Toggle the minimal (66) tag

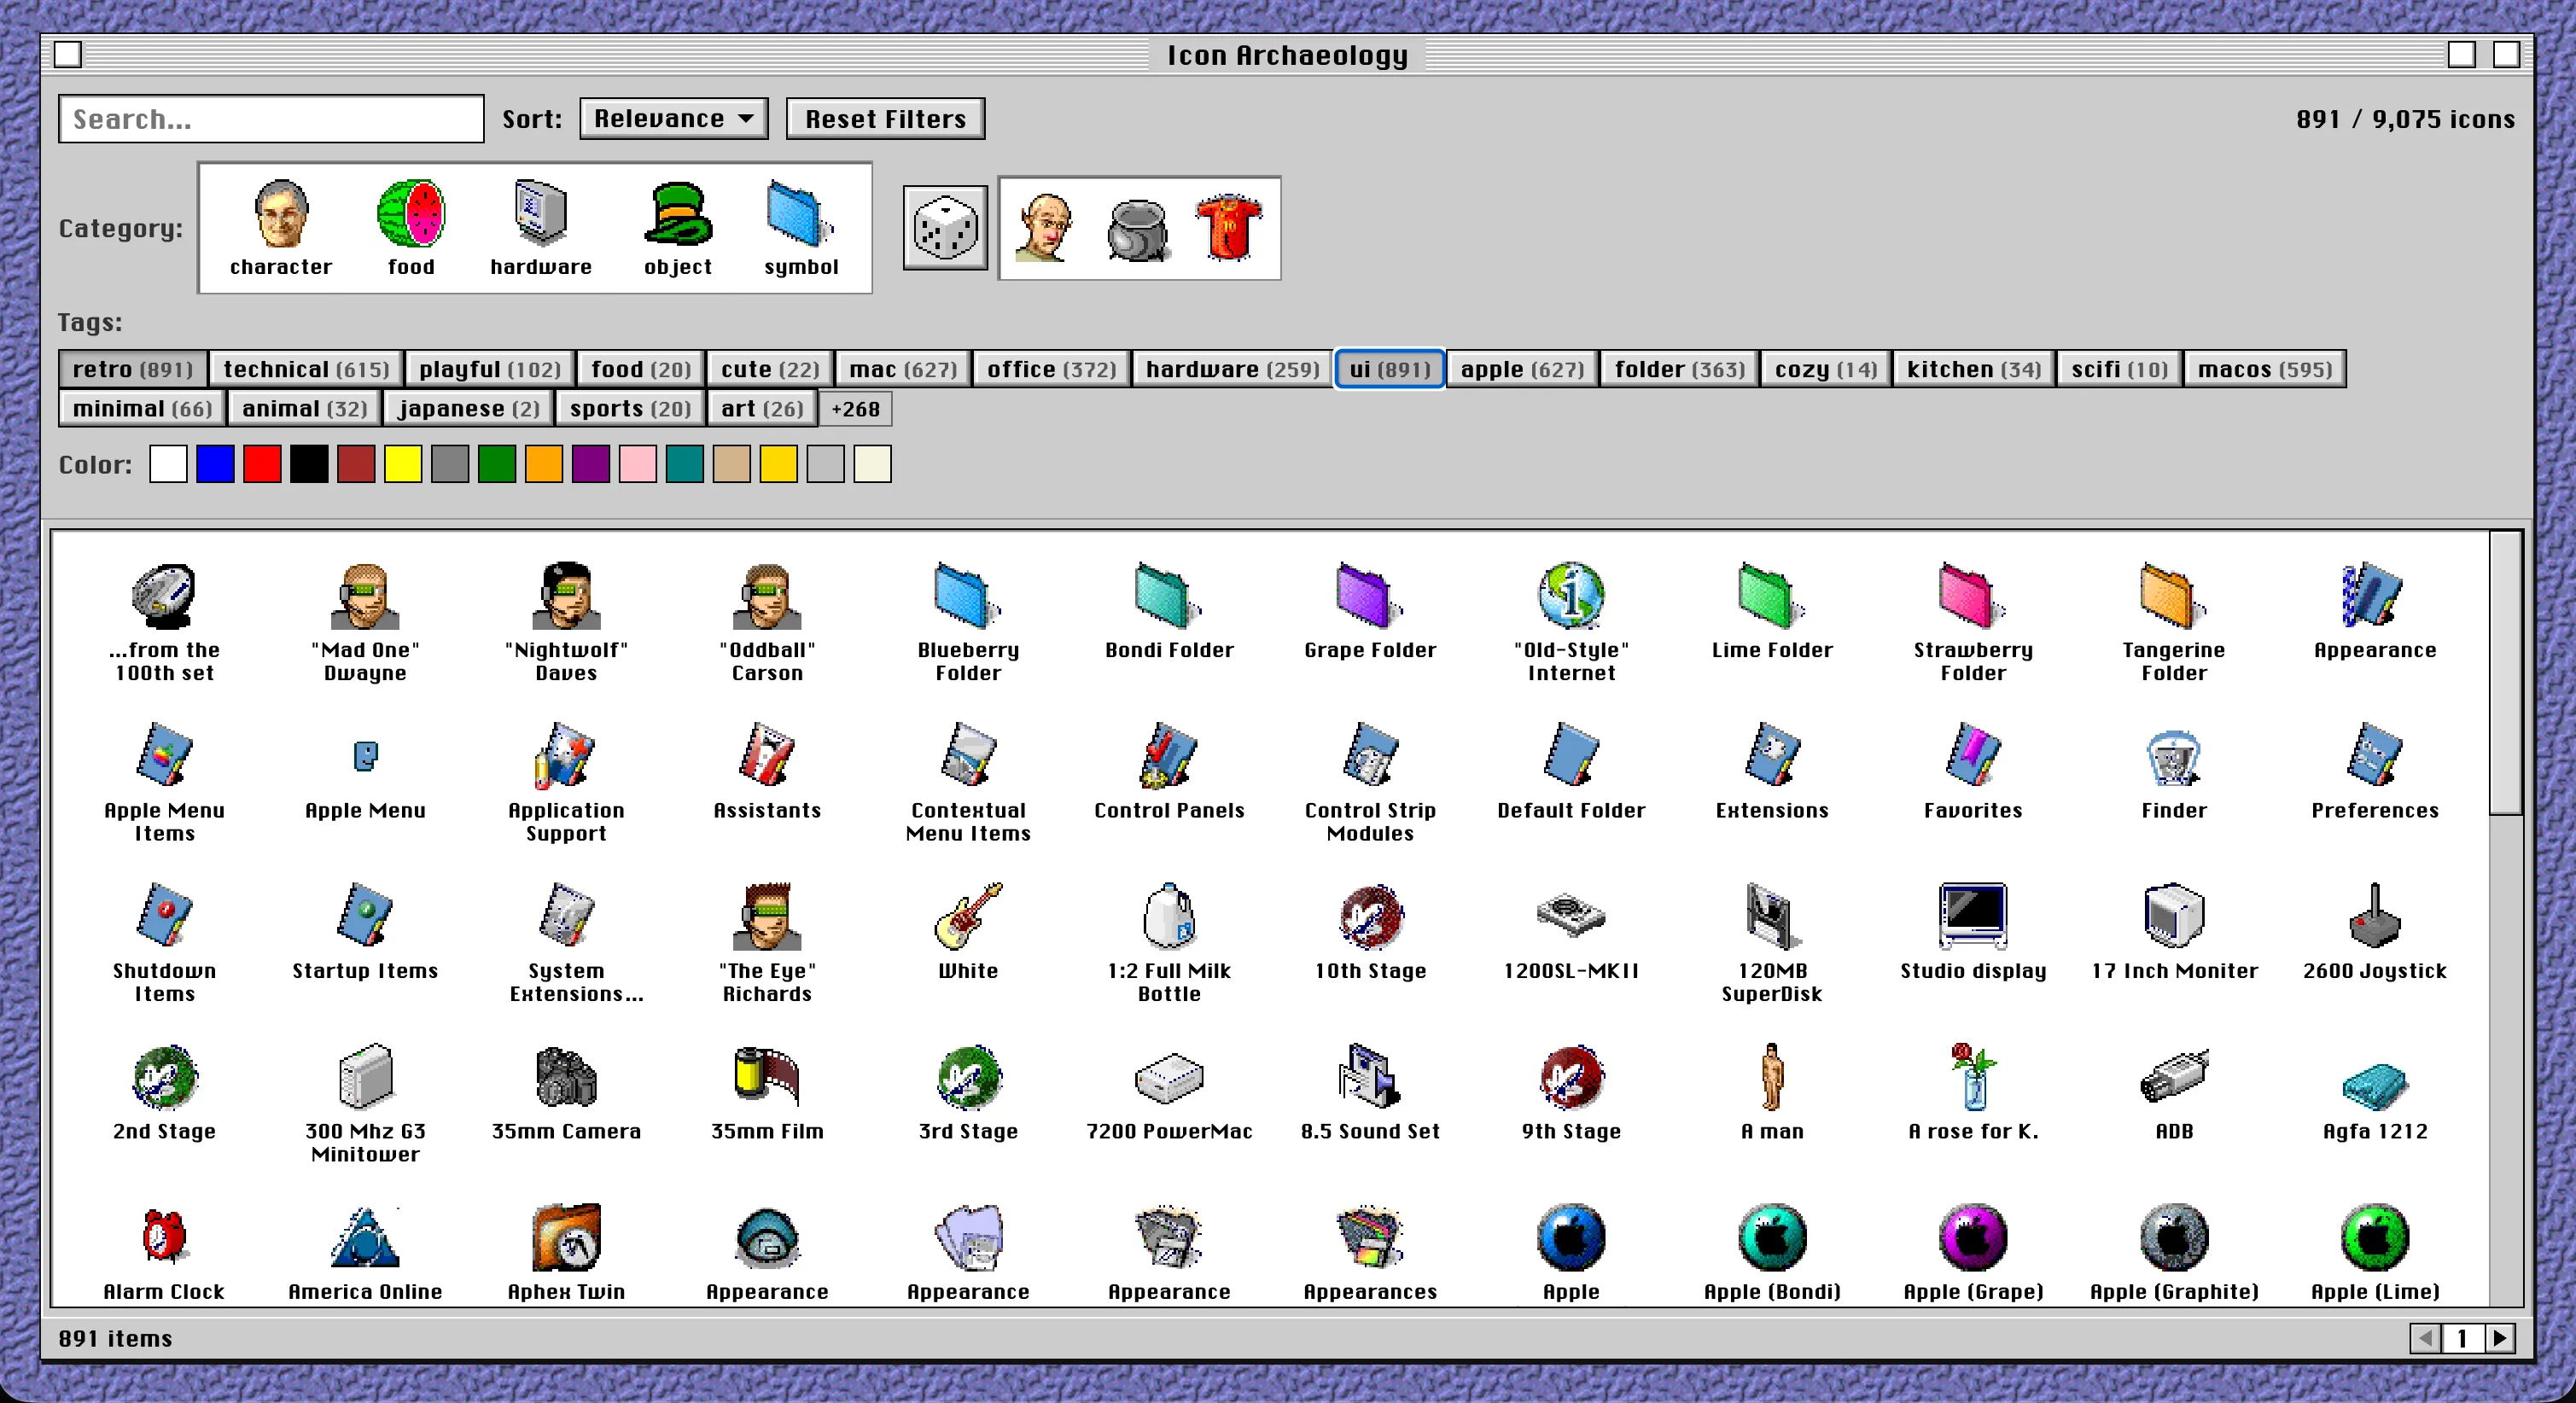[x=142, y=408]
